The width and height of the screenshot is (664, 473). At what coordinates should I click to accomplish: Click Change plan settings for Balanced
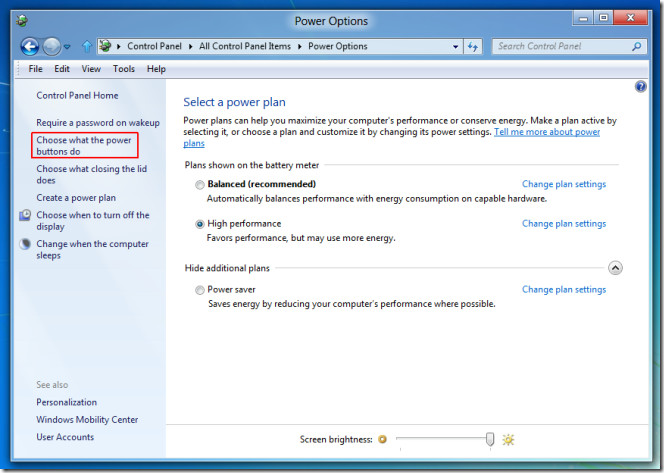click(563, 184)
